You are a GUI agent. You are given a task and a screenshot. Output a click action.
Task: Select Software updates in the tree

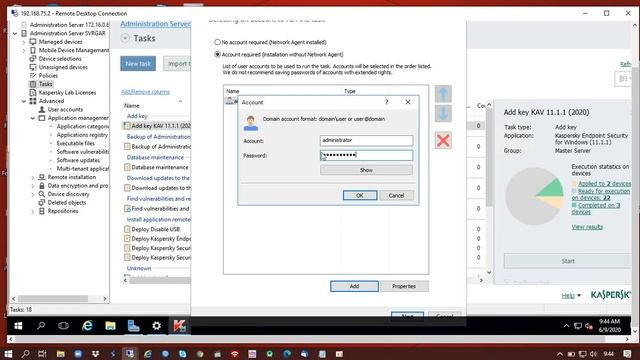point(78,160)
